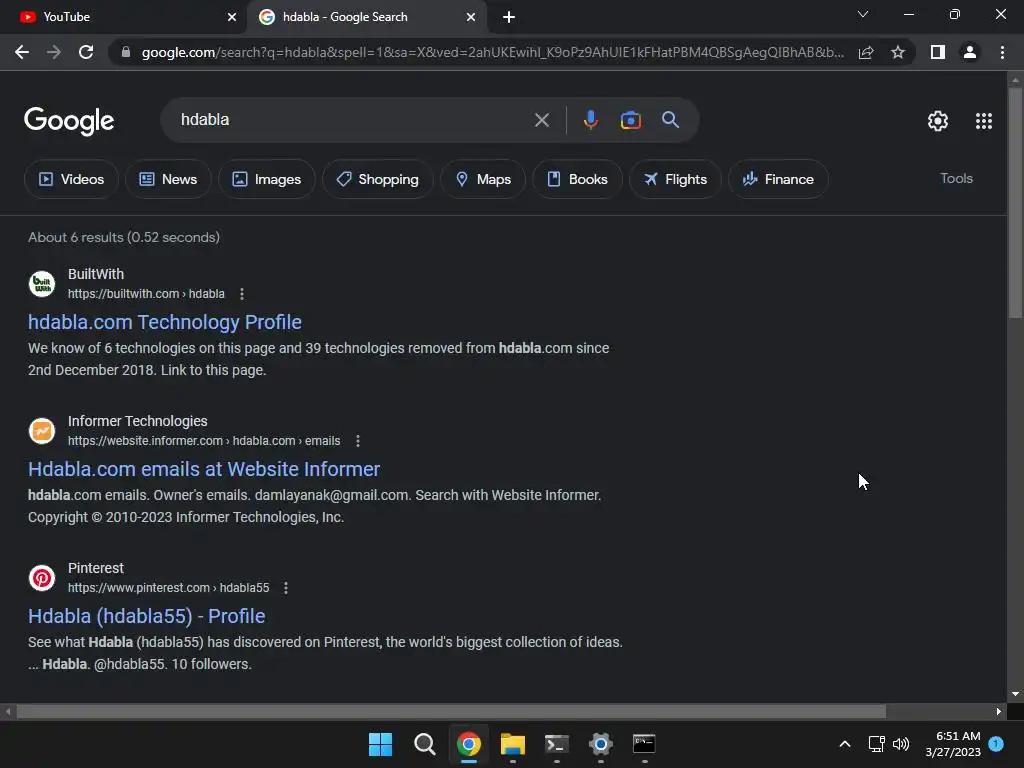1024x768 pixels.
Task: Open the clock showing 6:51 AM
Action: pyautogui.click(x=953, y=744)
